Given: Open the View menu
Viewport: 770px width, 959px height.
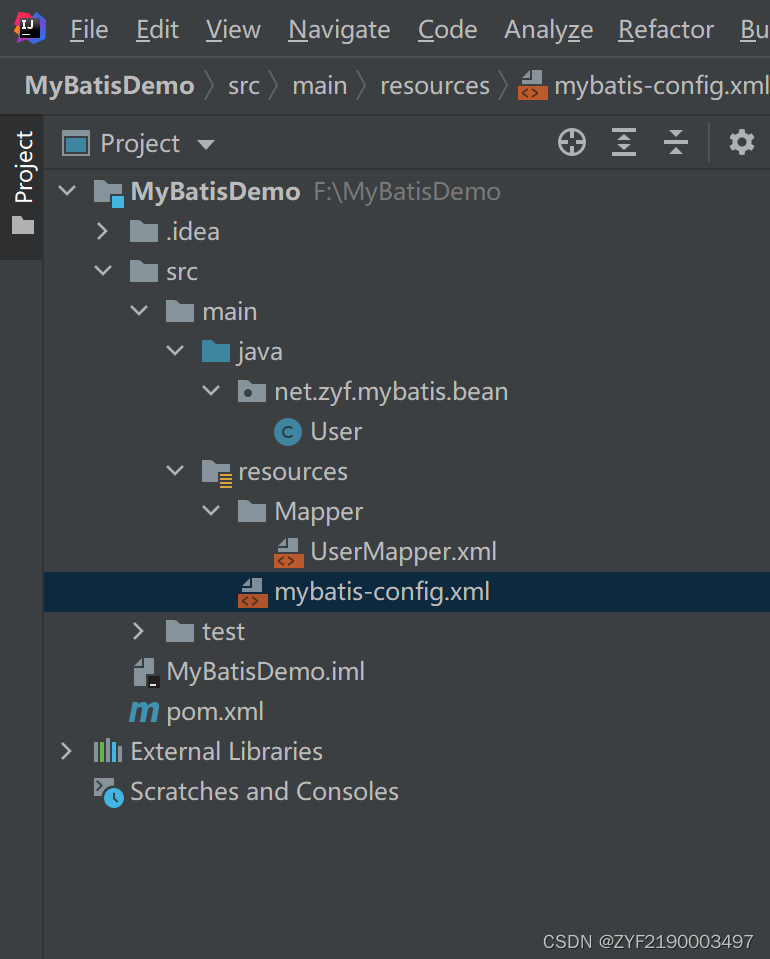Looking at the screenshot, I should [x=233, y=29].
